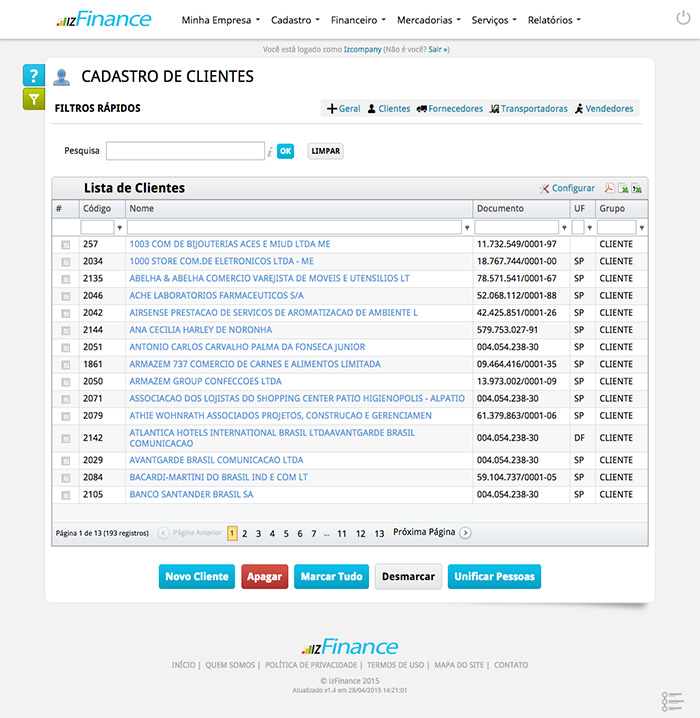
Task: Click the power logout icon
Action: (x=683, y=19)
